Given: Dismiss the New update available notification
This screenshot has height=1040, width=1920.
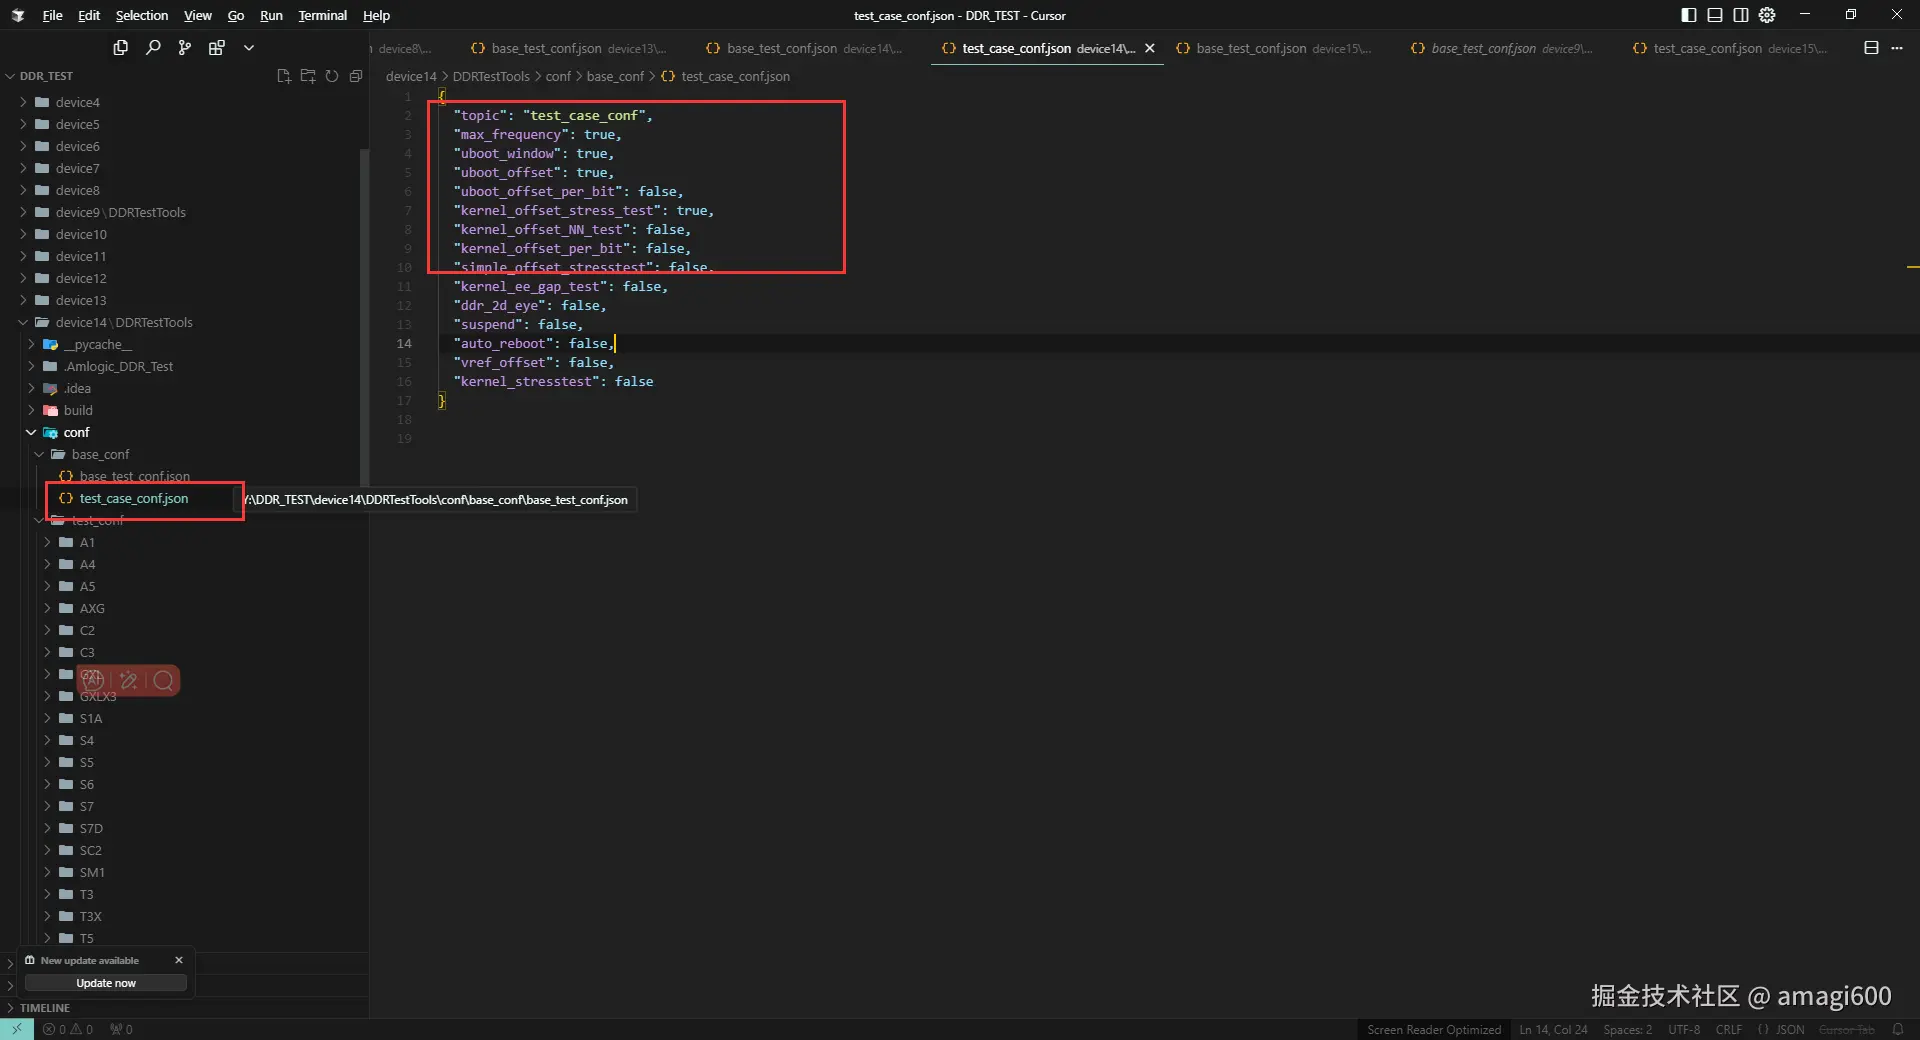Looking at the screenshot, I should [179, 960].
